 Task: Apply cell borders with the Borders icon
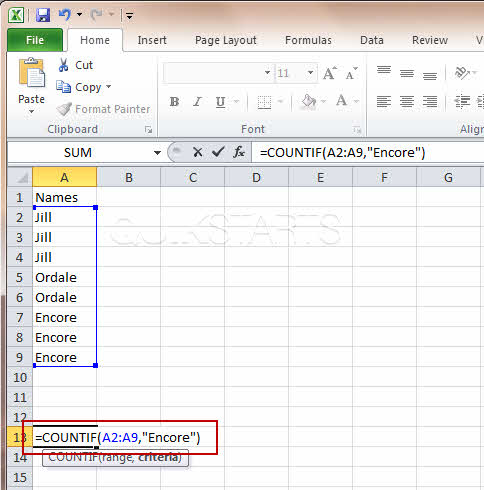coord(264,102)
